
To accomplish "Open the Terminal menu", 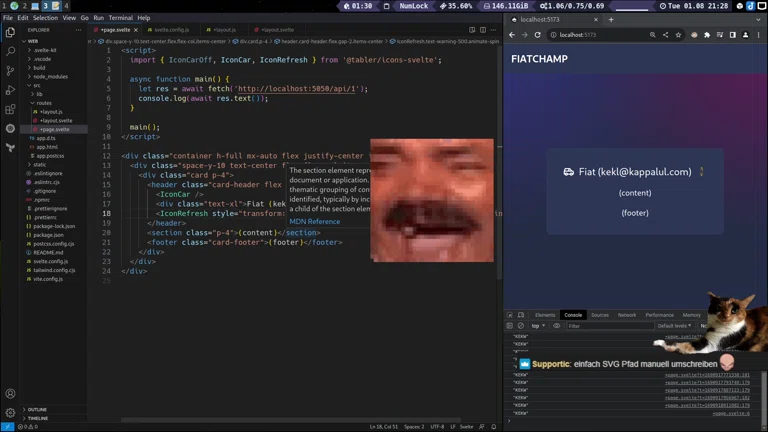I will click(120, 18).
